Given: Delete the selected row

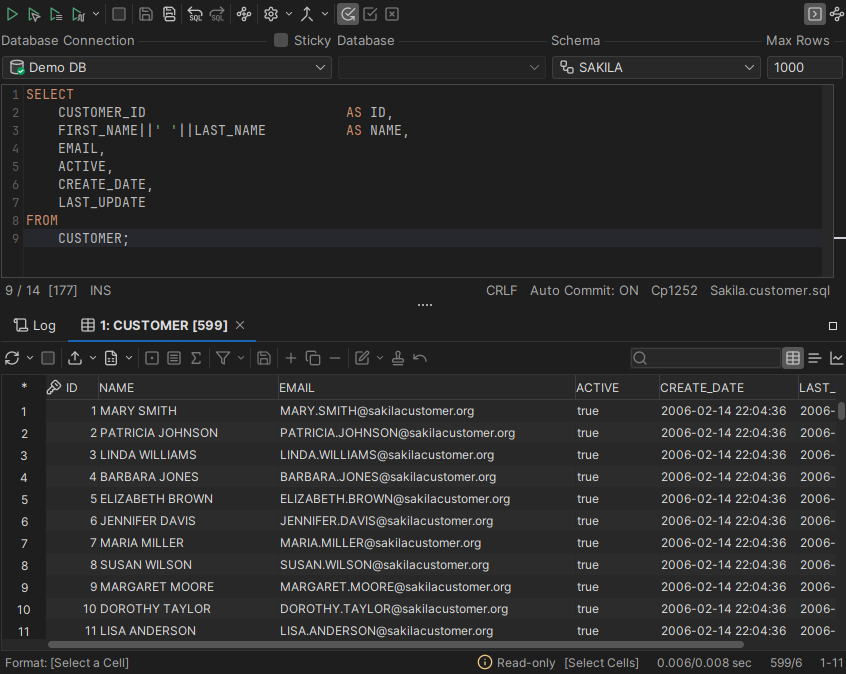Looking at the screenshot, I should 335,358.
